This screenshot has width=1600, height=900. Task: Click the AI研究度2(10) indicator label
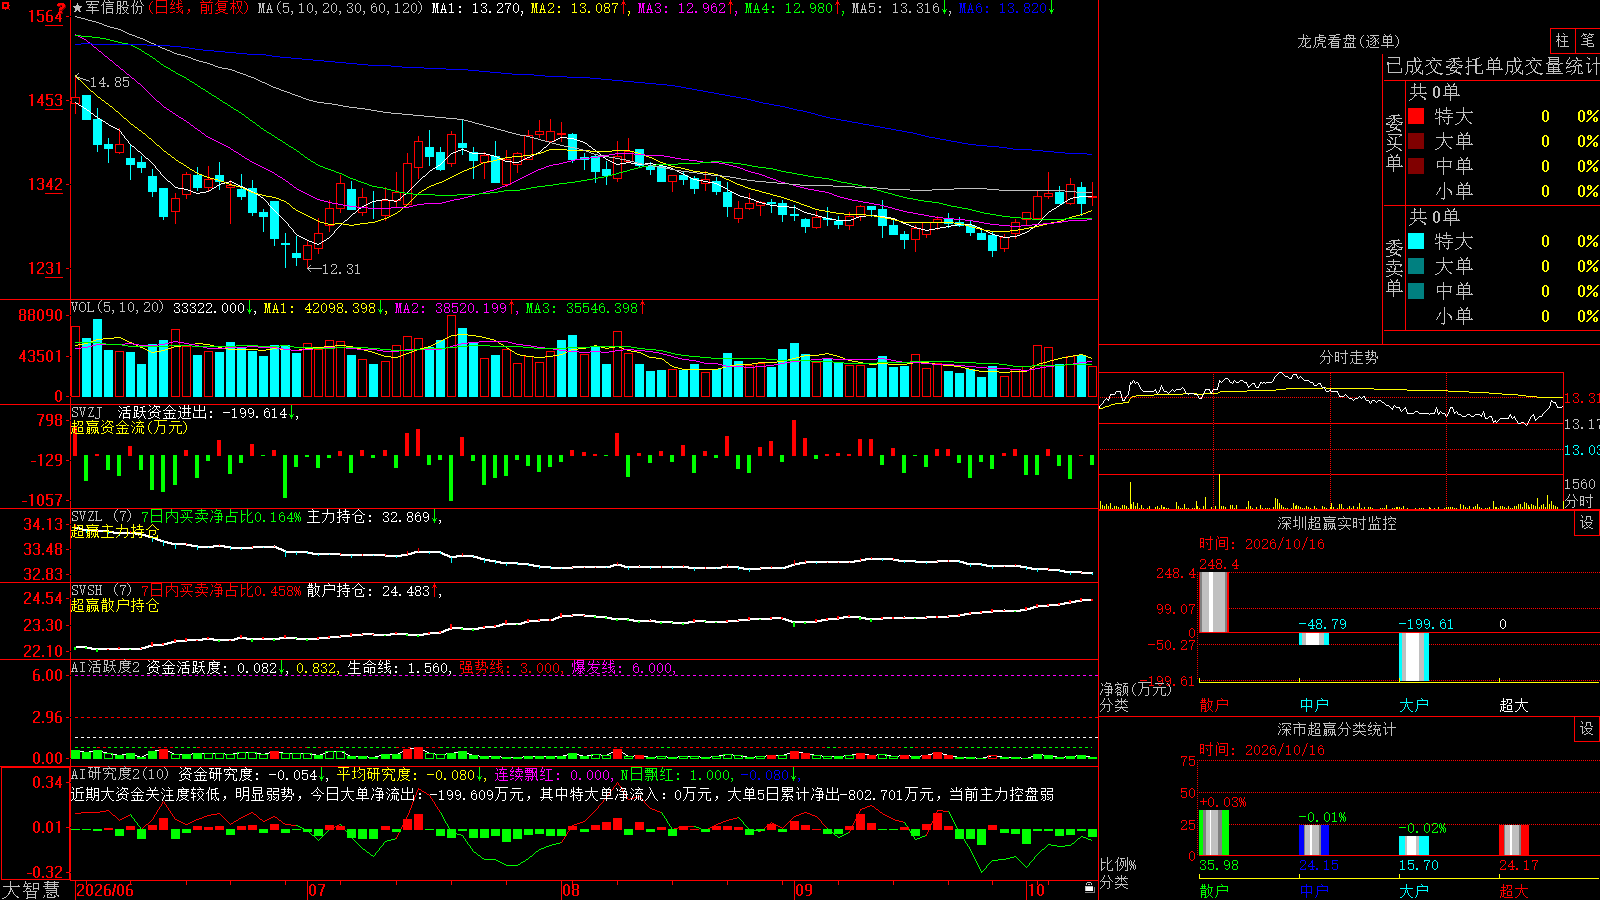click(120, 774)
